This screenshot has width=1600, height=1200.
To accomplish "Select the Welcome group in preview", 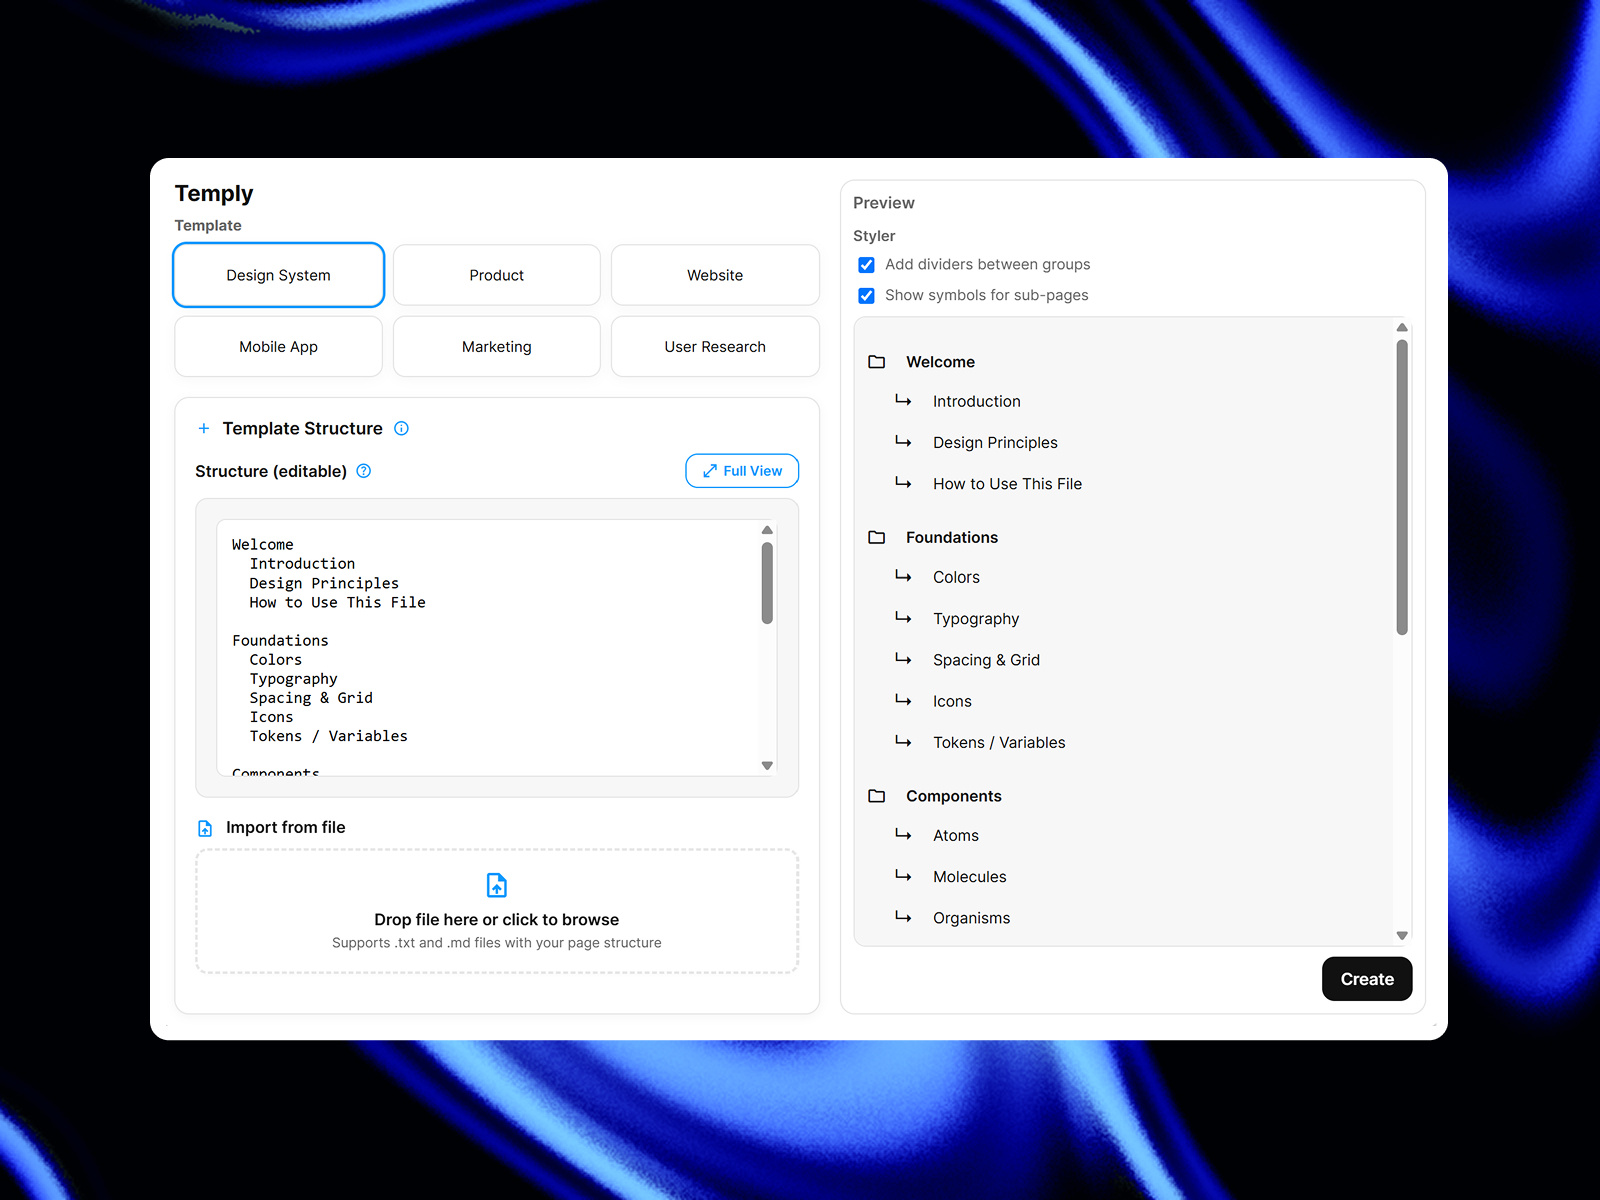I will pyautogui.click(x=940, y=362).
